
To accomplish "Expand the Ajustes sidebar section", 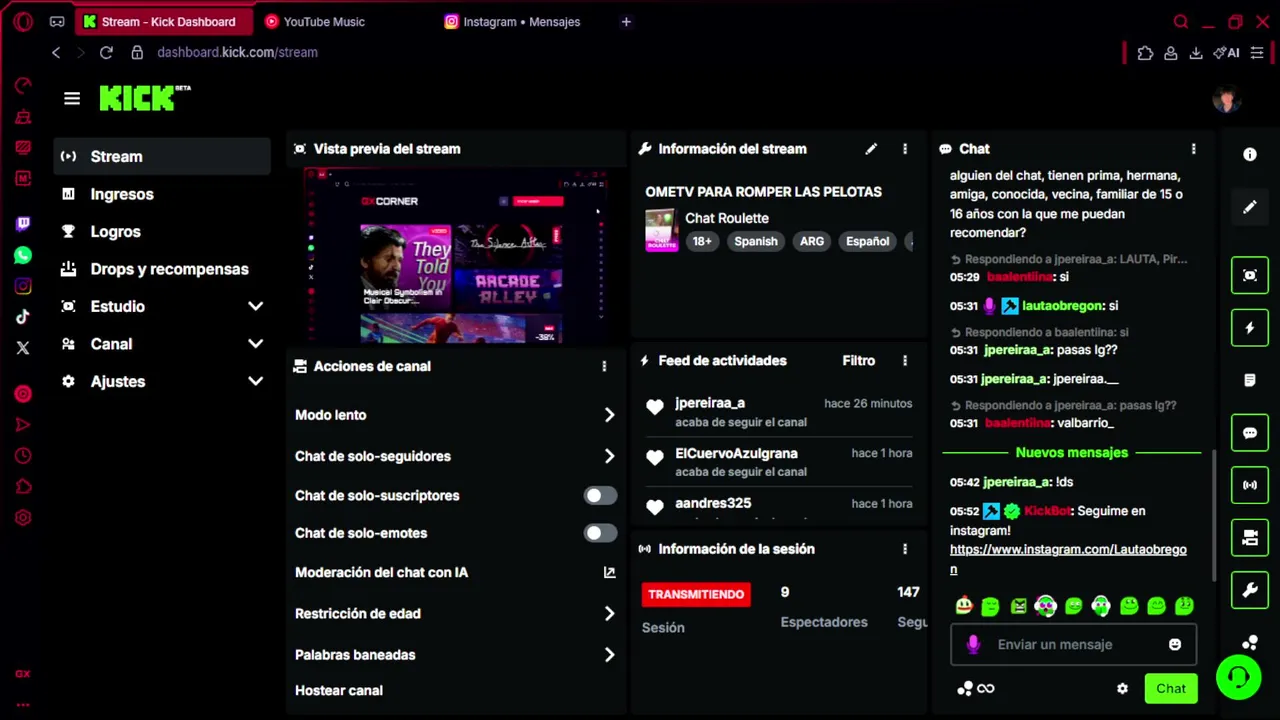I will click(256, 381).
